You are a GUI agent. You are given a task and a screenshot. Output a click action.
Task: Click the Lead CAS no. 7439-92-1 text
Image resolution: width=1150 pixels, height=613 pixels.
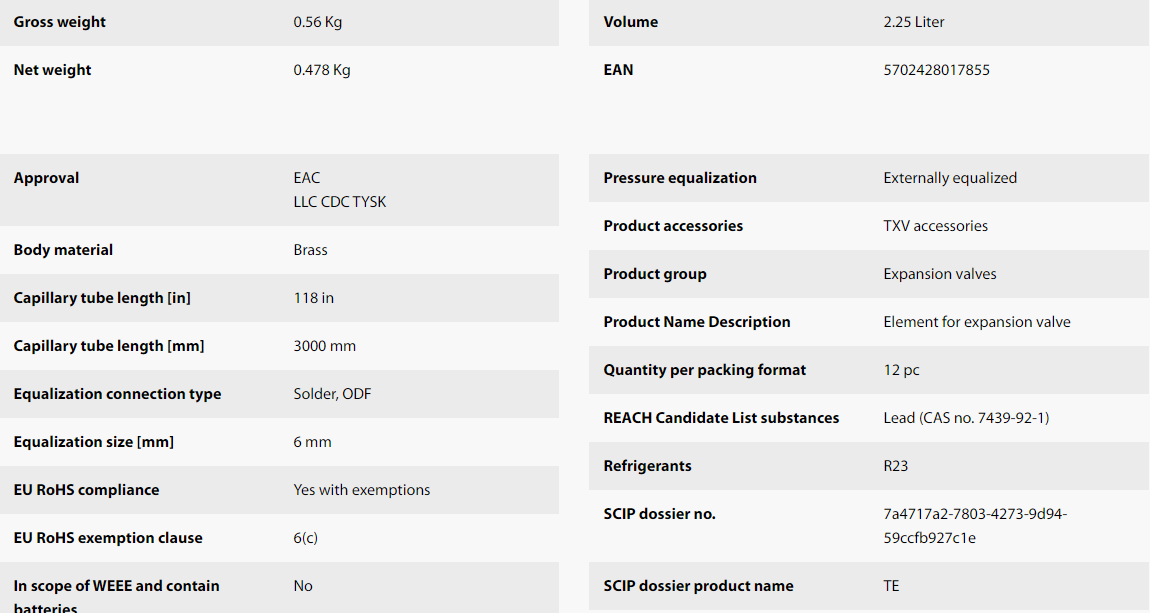coord(966,418)
